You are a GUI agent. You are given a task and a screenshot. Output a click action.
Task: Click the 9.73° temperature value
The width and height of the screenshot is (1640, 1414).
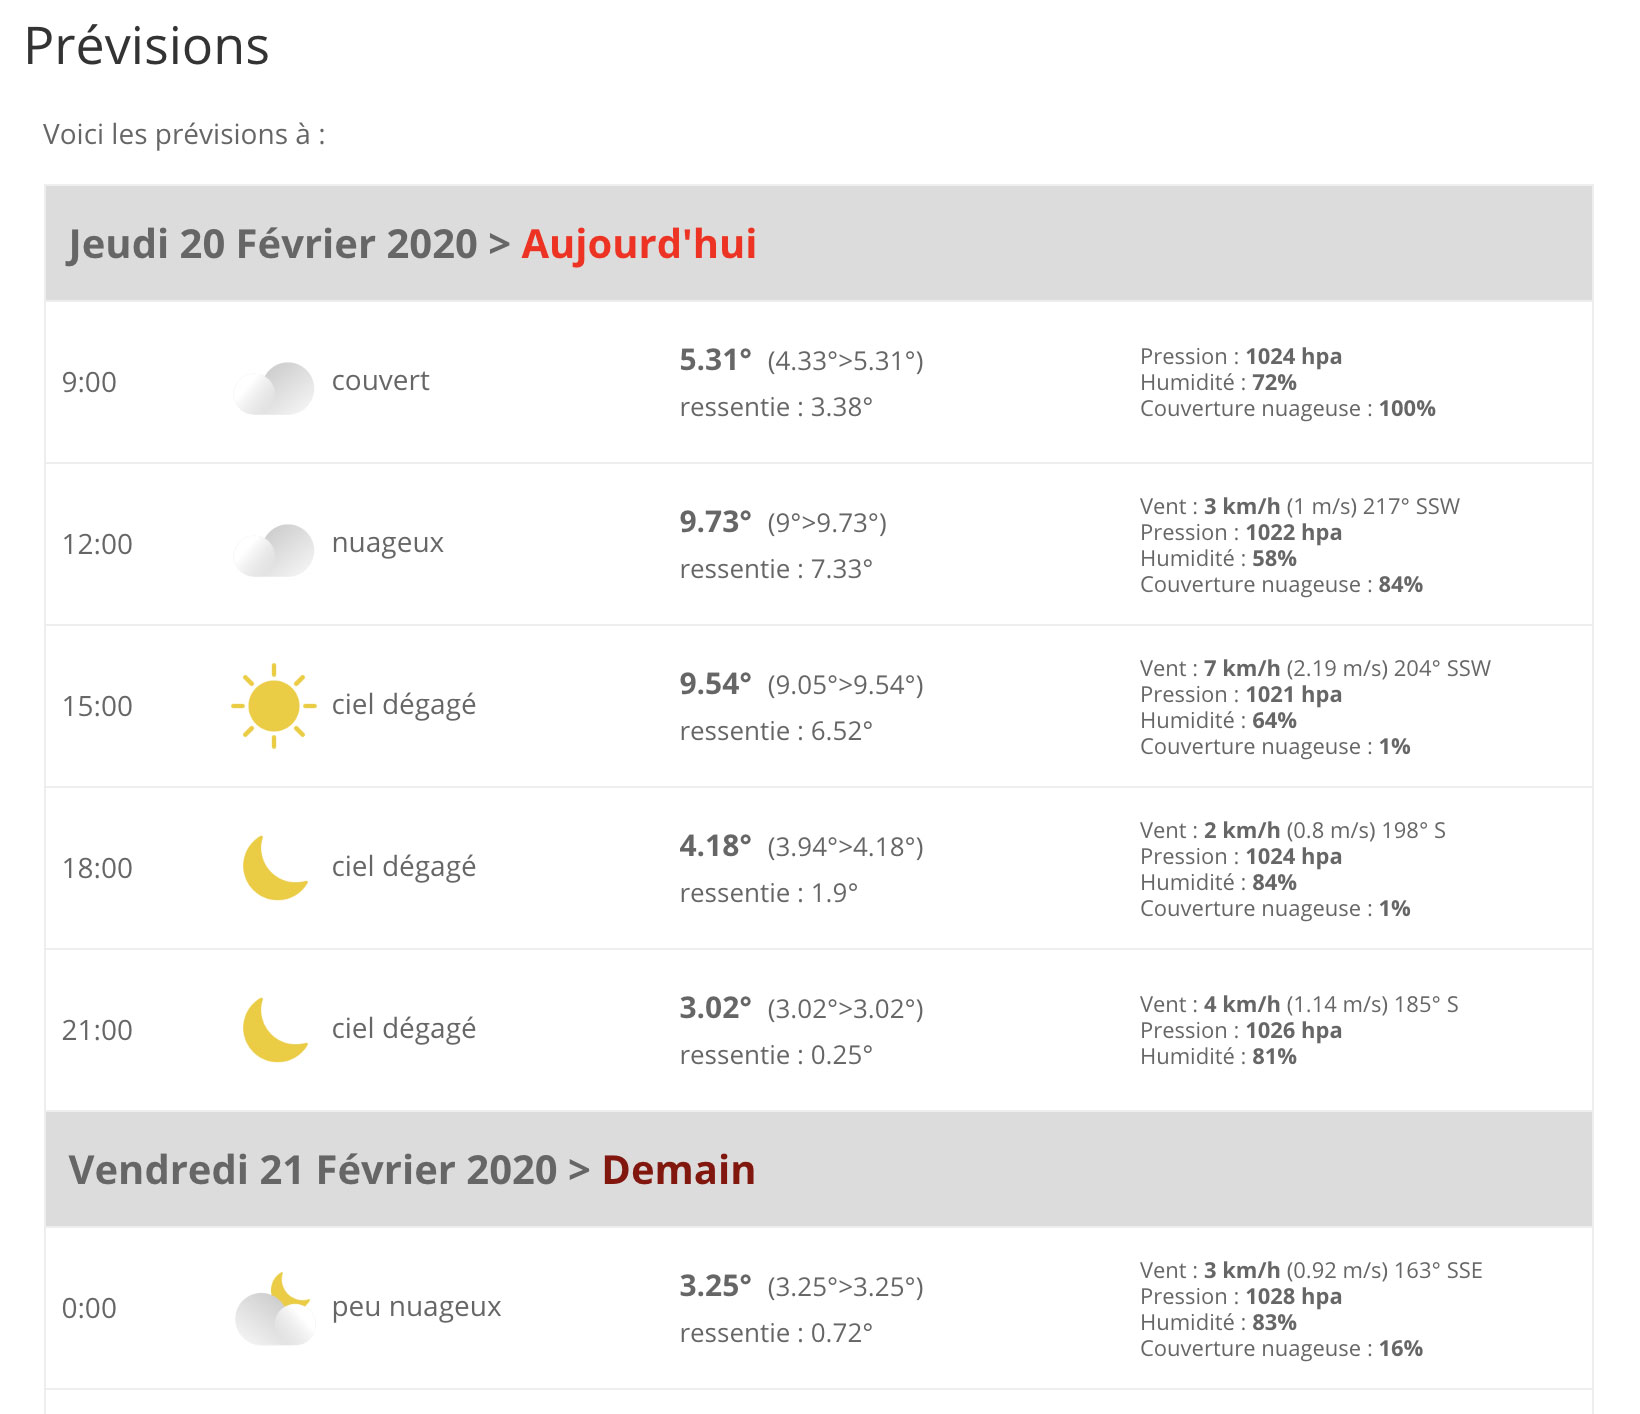pyautogui.click(x=715, y=522)
